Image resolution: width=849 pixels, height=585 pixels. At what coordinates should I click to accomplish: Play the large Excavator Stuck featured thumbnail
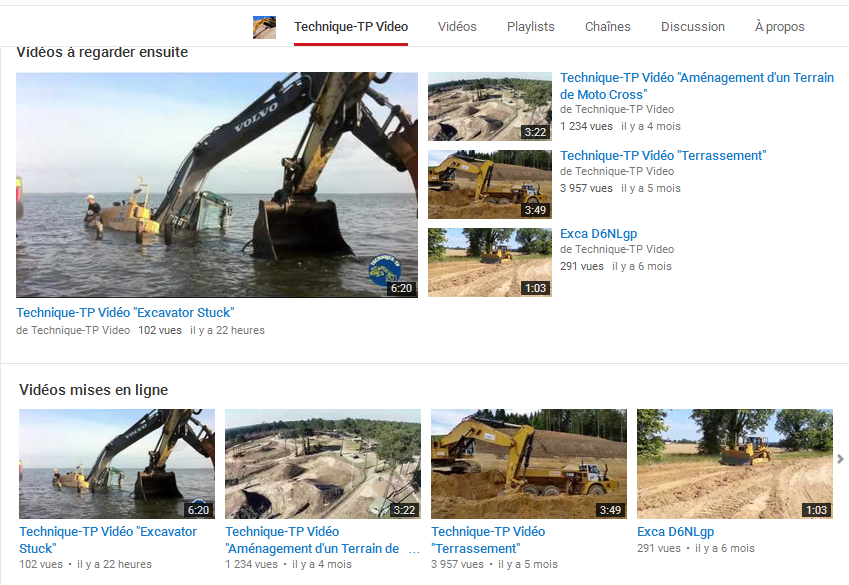point(217,185)
